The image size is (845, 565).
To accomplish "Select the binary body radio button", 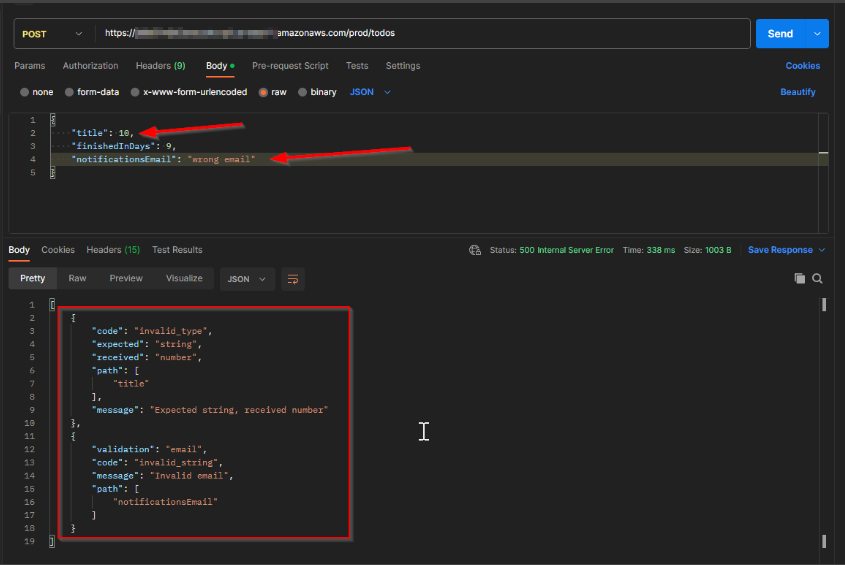I will (x=301, y=92).
